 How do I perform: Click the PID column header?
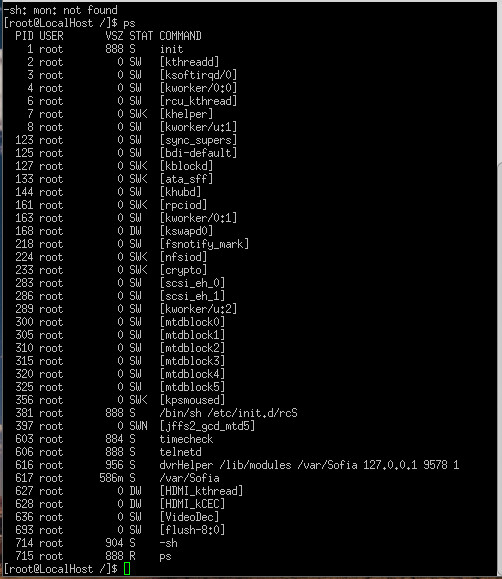[24, 36]
